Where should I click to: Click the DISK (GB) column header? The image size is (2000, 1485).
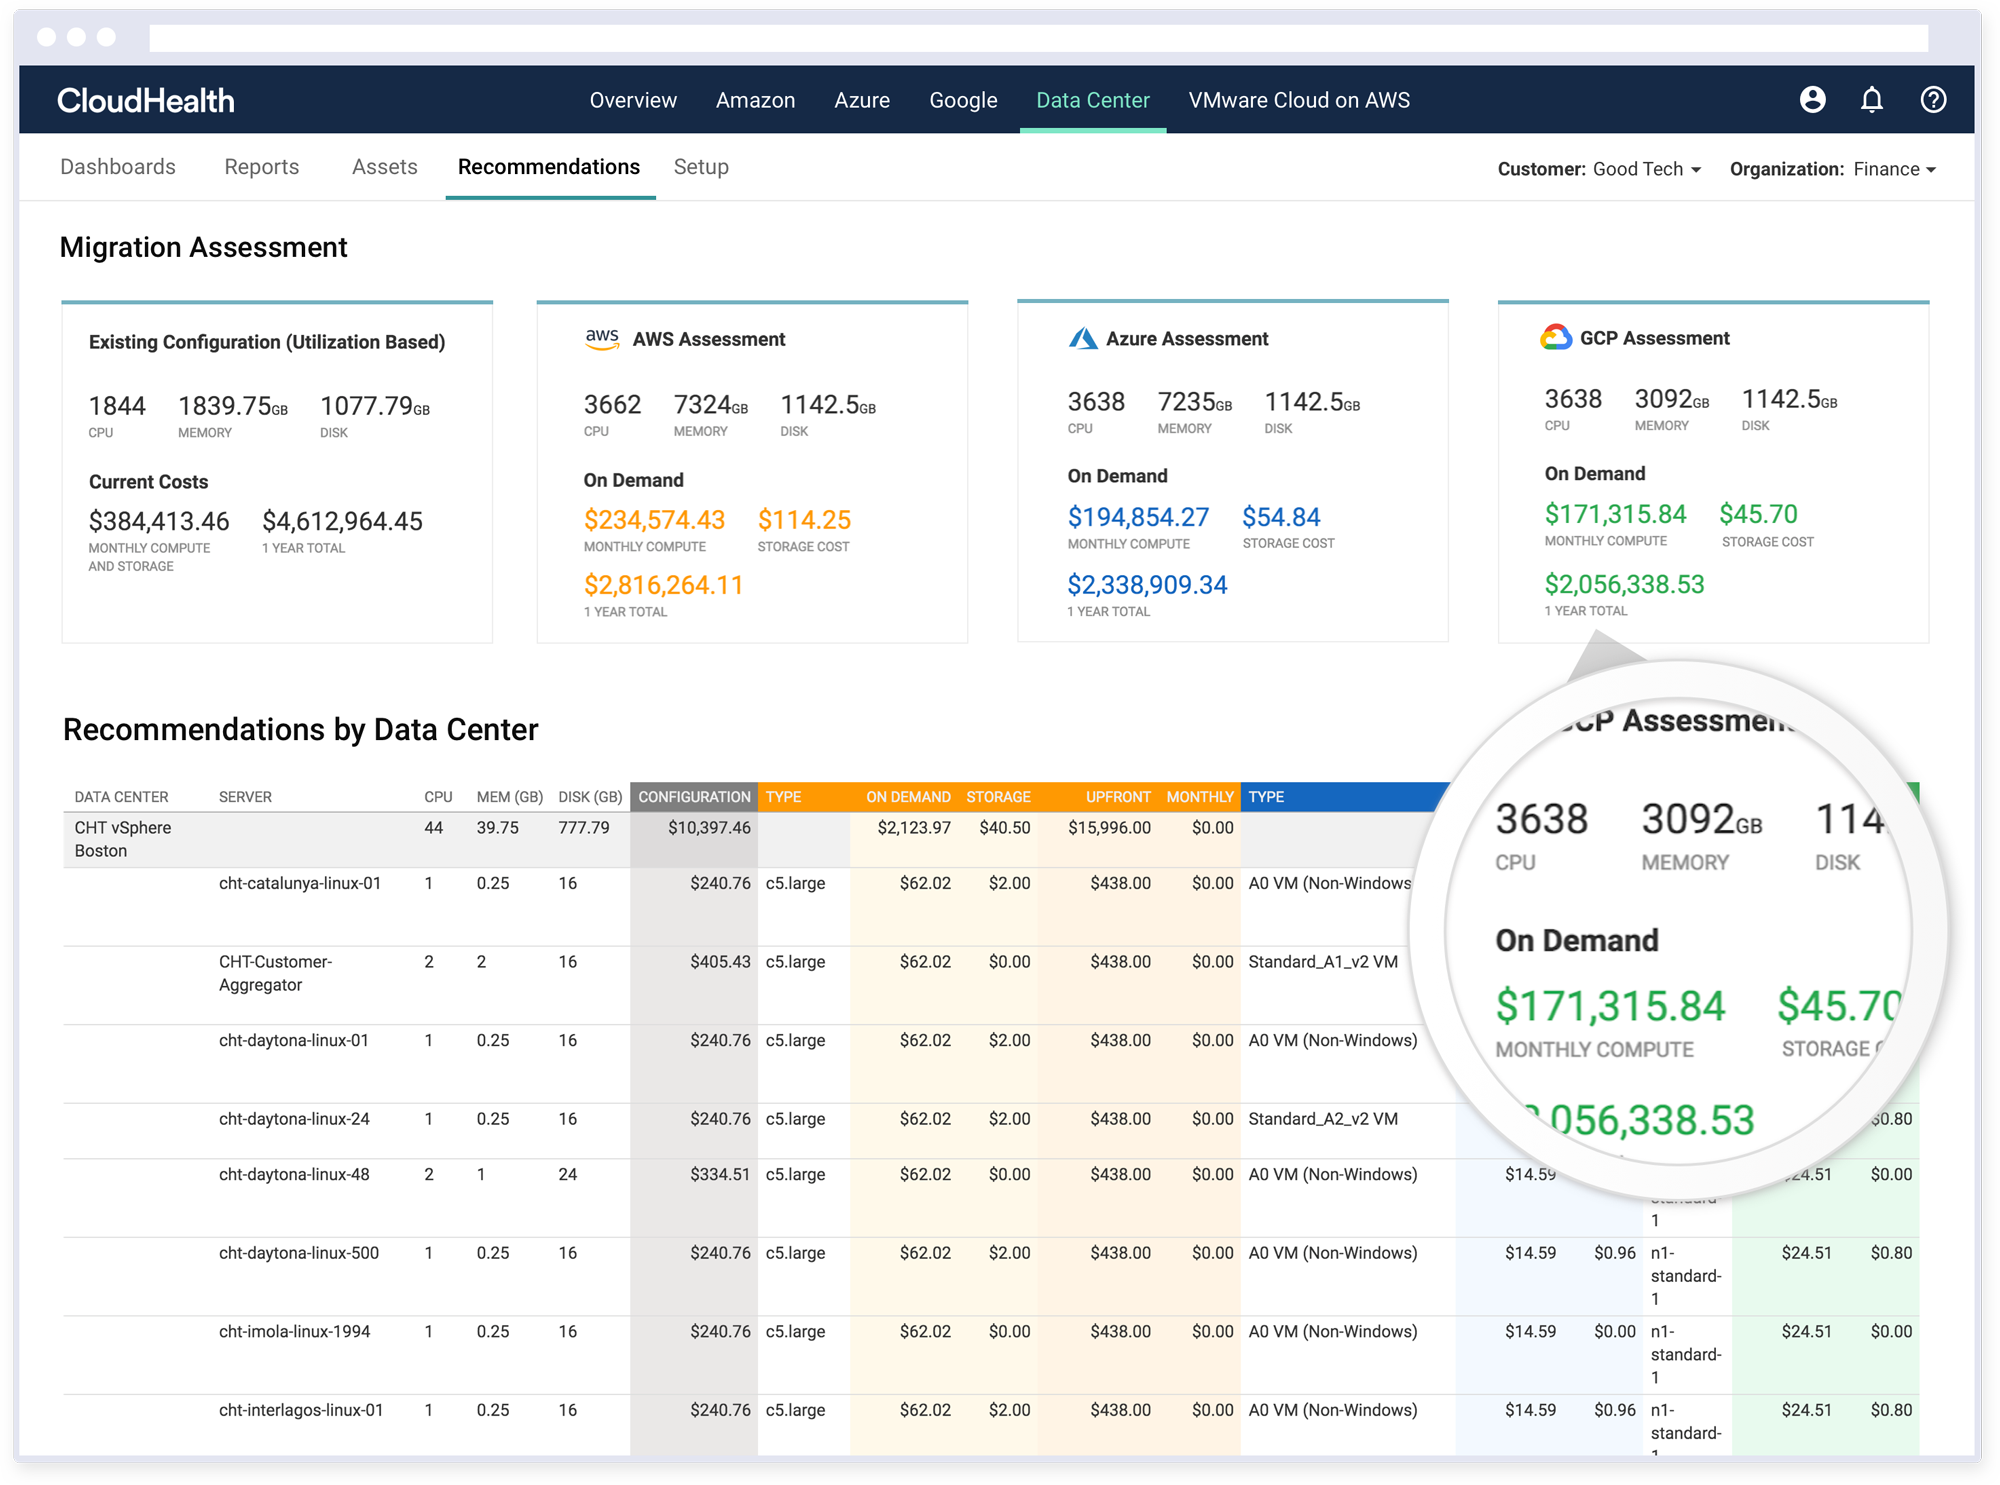coord(590,797)
